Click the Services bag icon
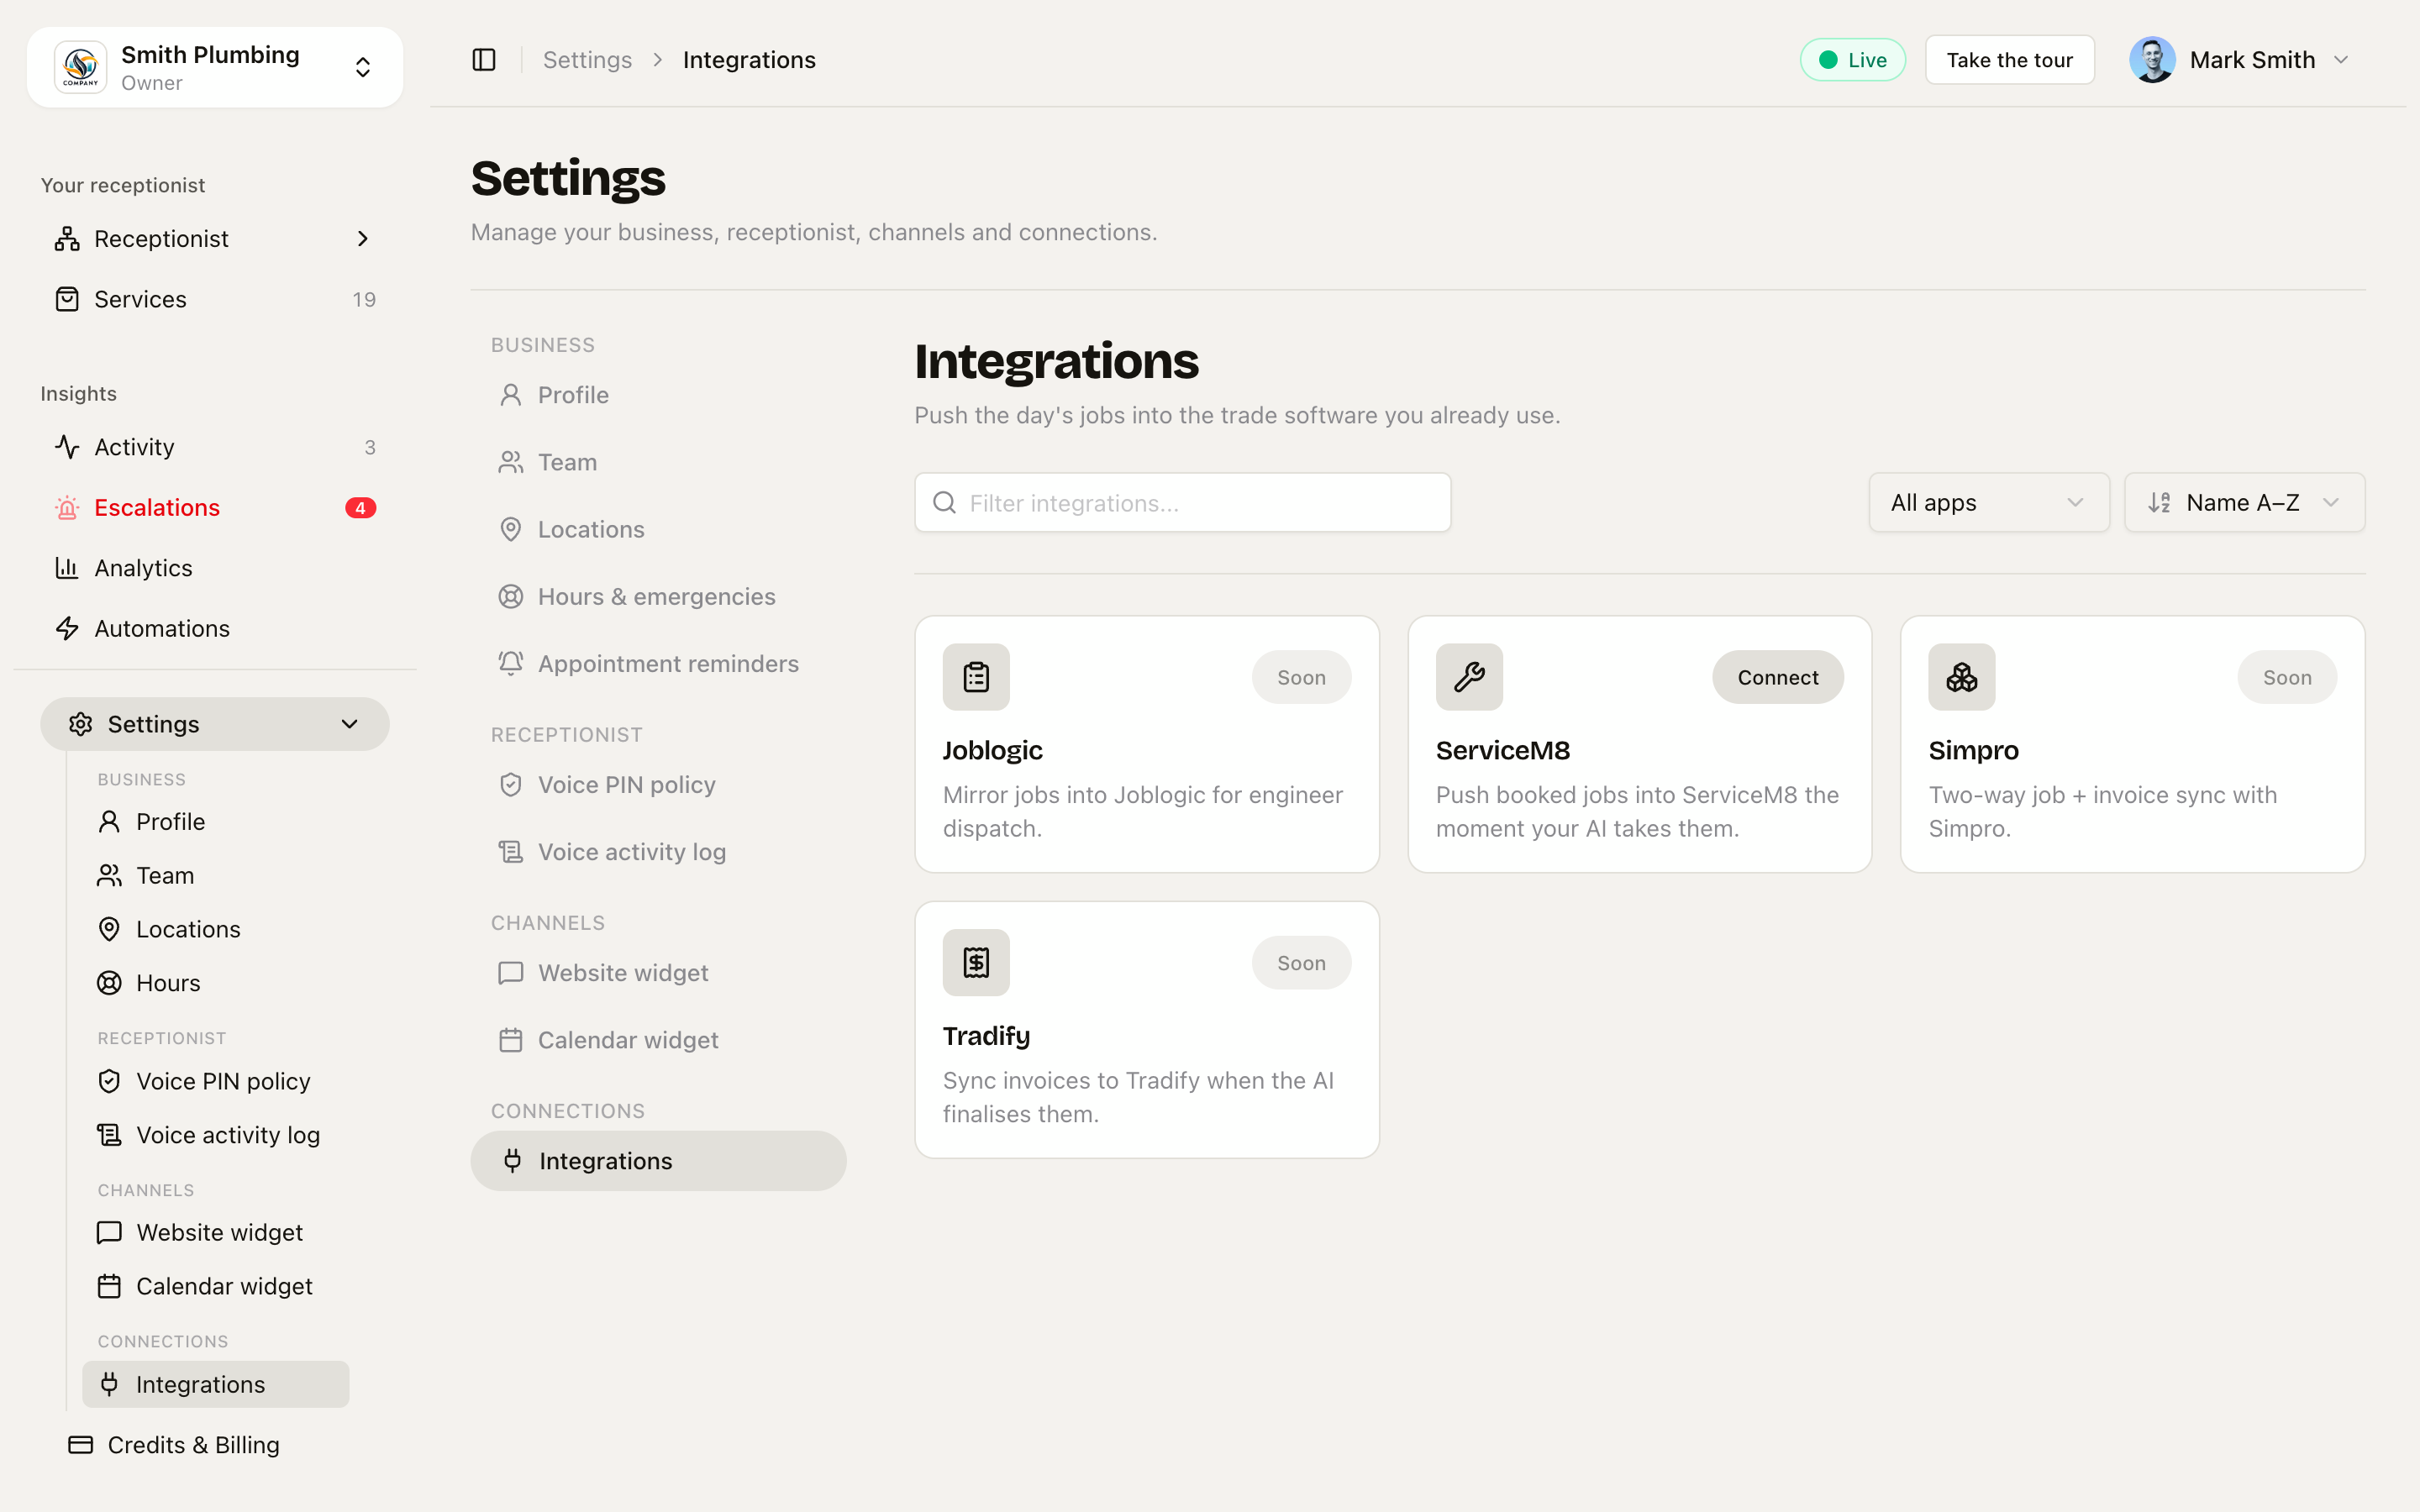Viewport: 2420px width, 1512px height. click(x=67, y=299)
